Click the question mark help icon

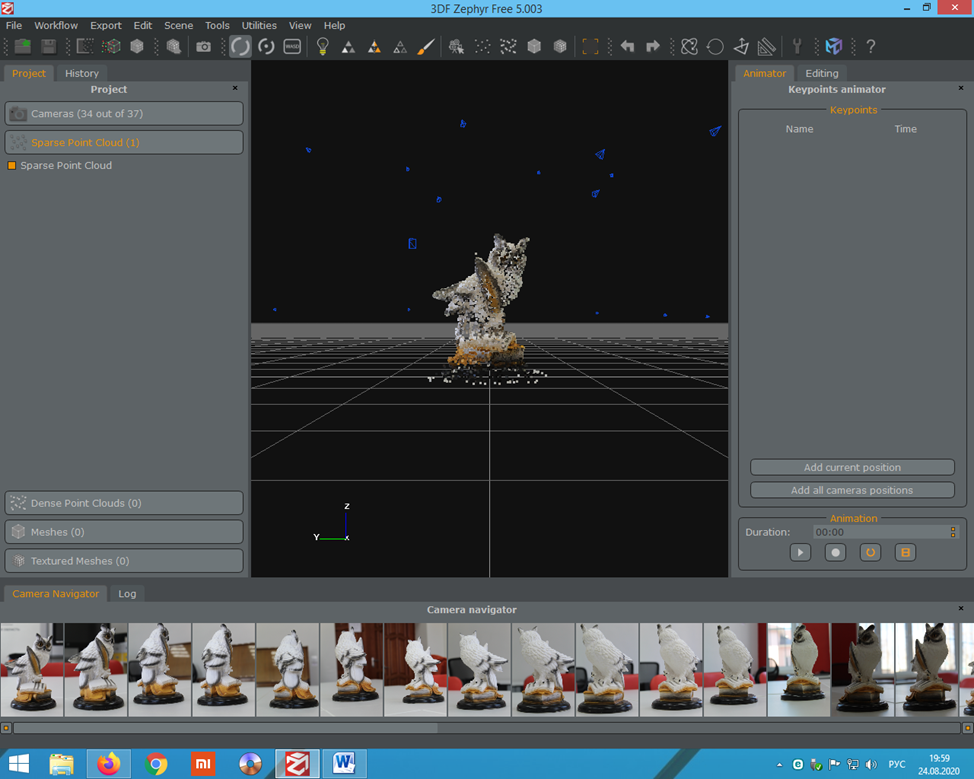click(871, 47)
